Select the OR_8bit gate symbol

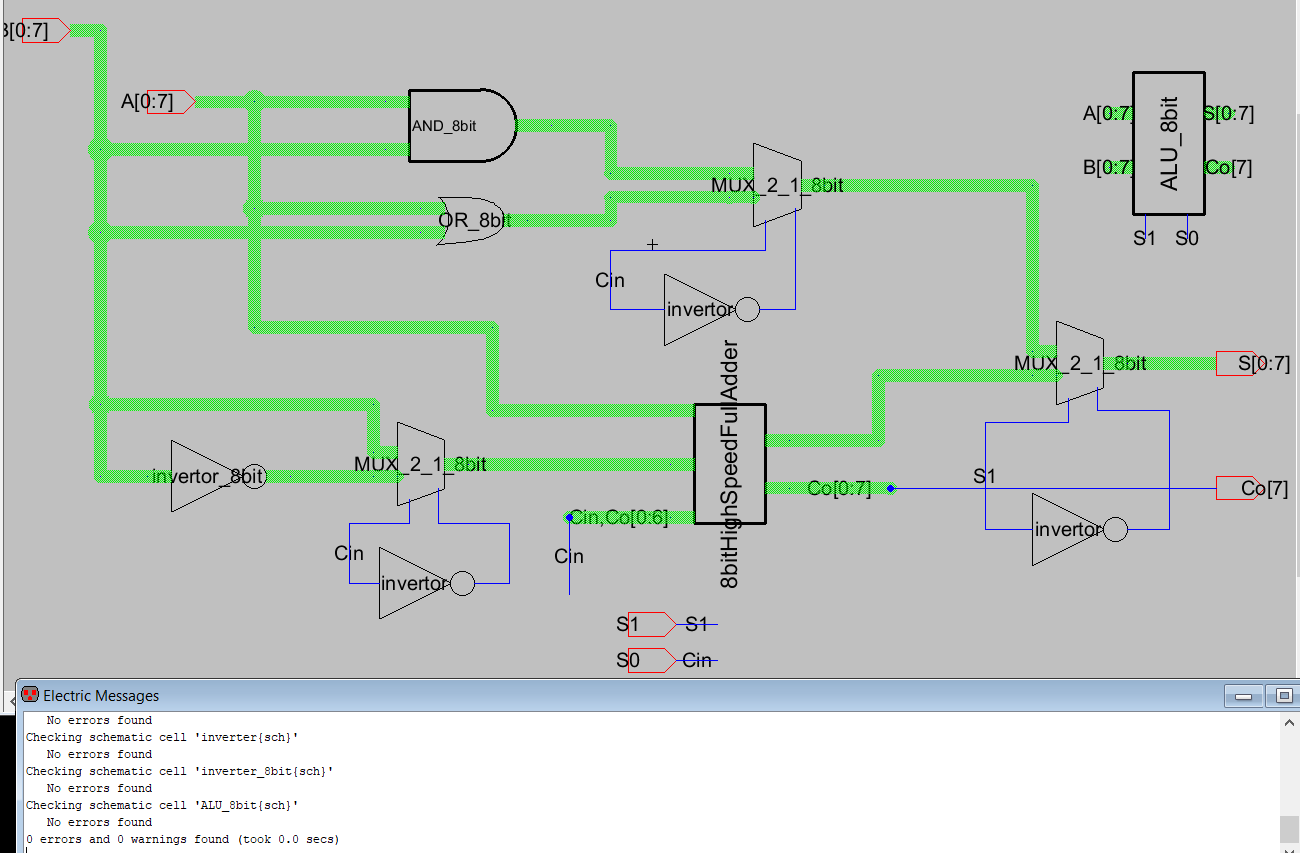click(x=473, y=220)
